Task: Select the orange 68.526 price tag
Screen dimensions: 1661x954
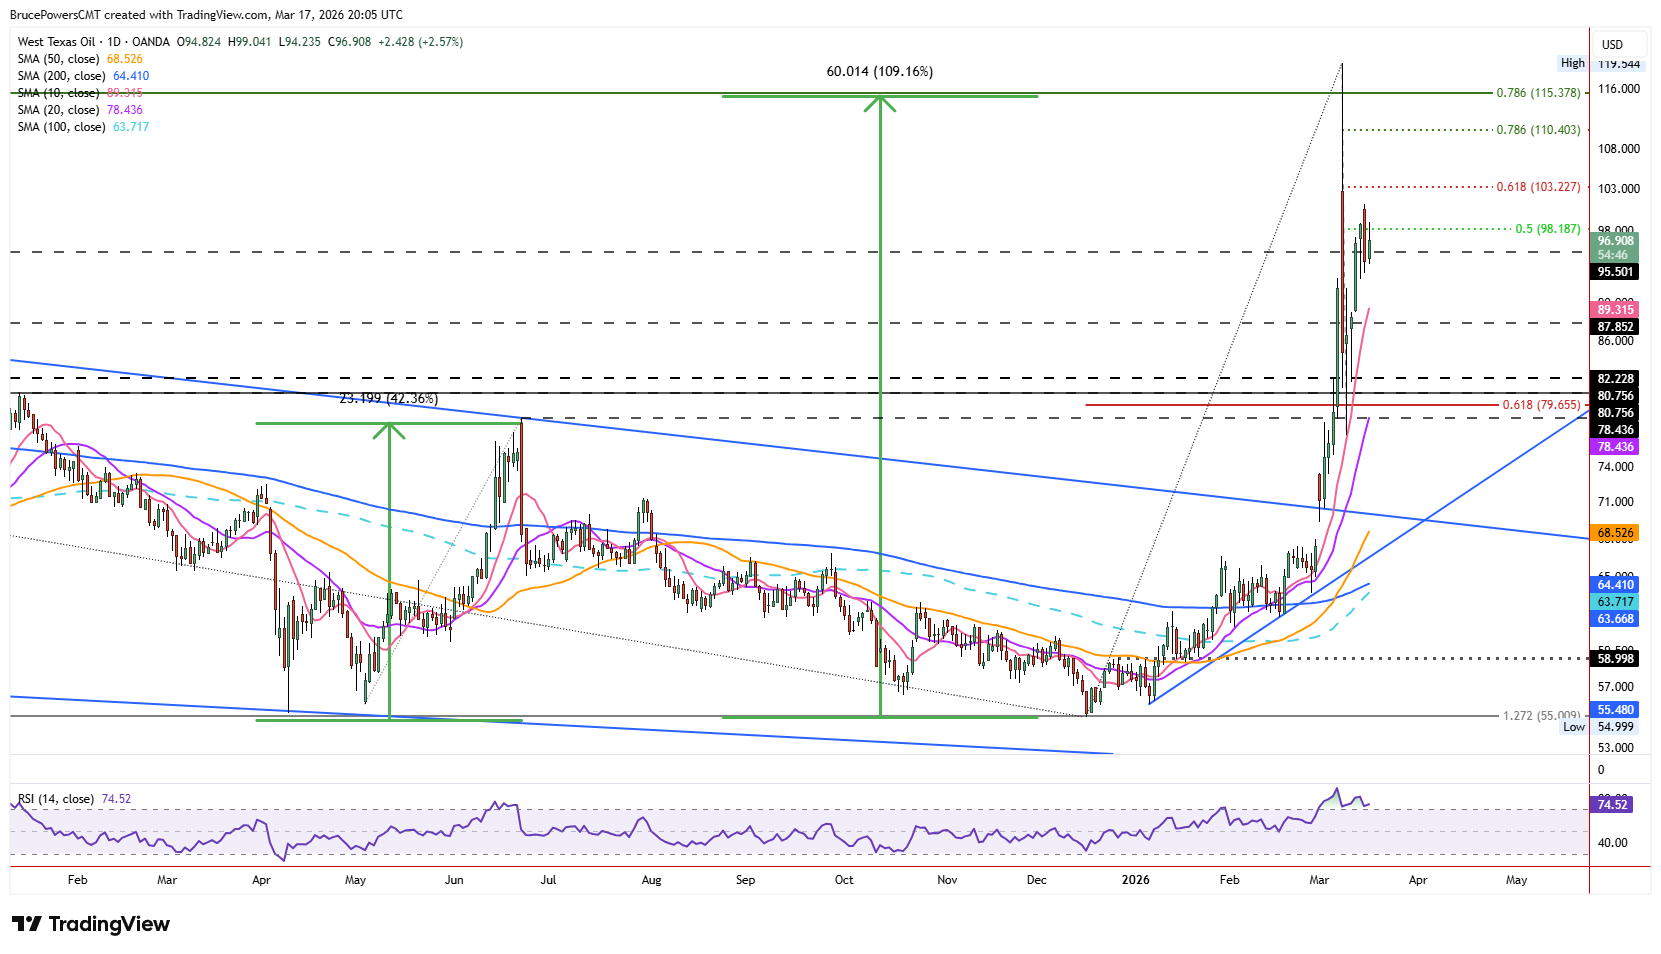Action: pyautogui.click(x=1614, y=533)
